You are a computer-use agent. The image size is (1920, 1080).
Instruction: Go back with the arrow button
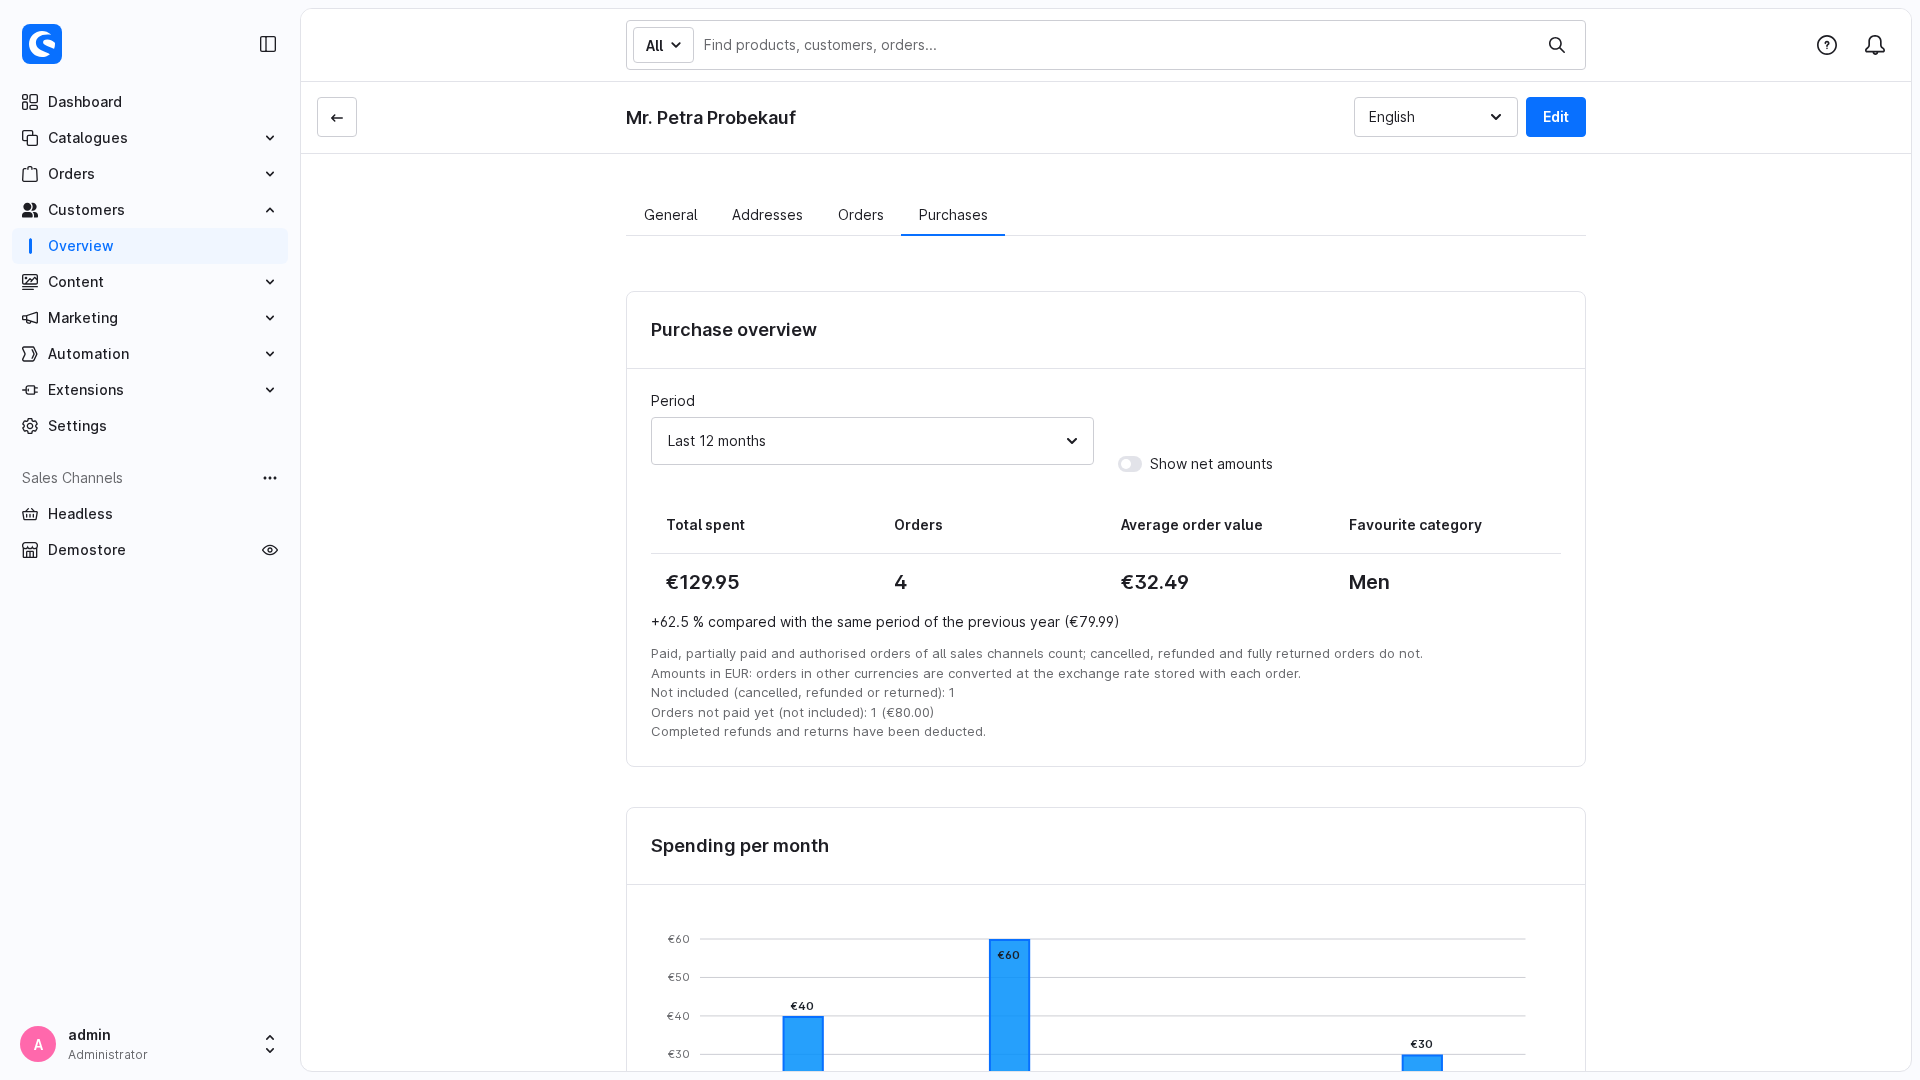point(337,117)
